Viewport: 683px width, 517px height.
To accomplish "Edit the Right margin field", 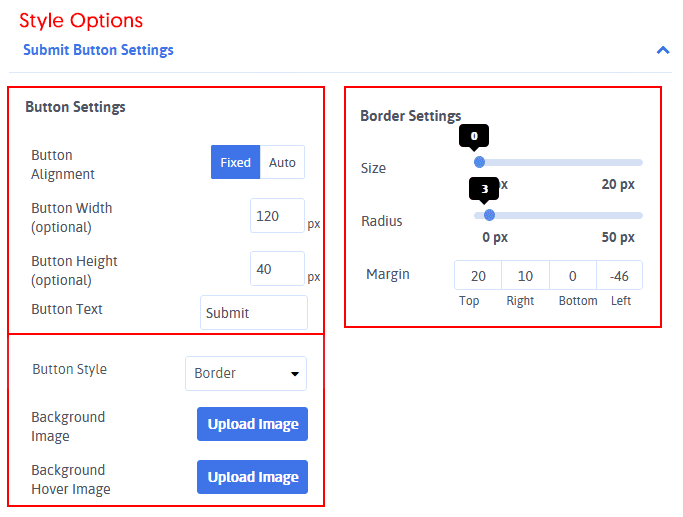I will [525, 276].
